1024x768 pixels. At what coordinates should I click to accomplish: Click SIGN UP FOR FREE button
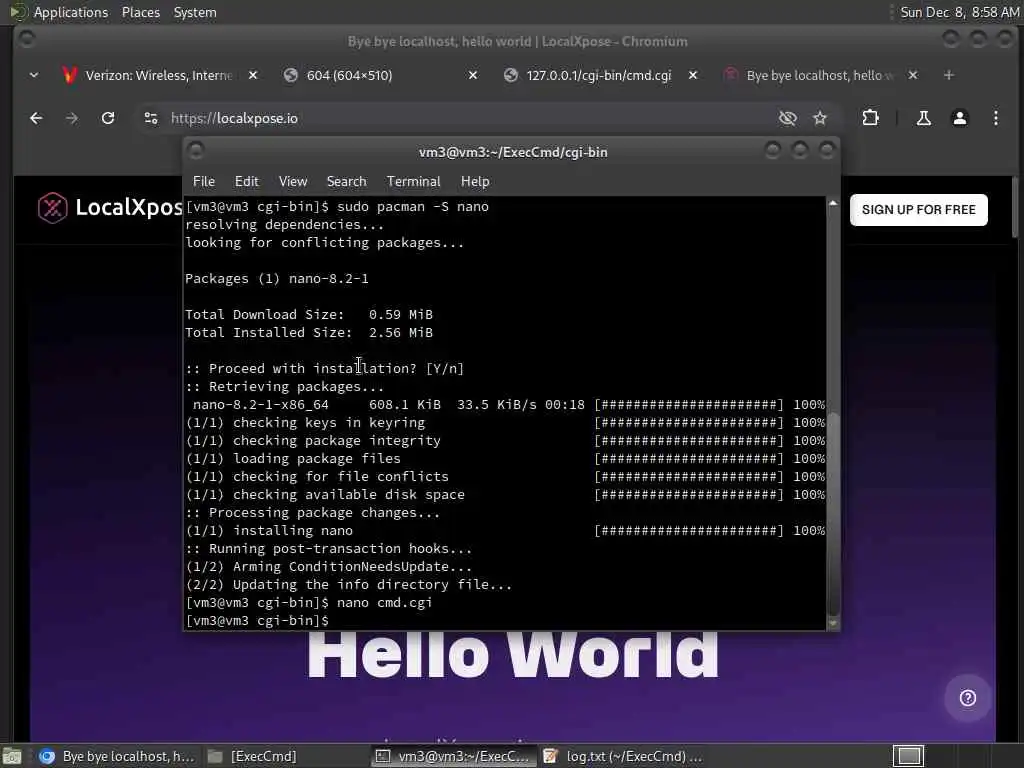click(918, 210)
